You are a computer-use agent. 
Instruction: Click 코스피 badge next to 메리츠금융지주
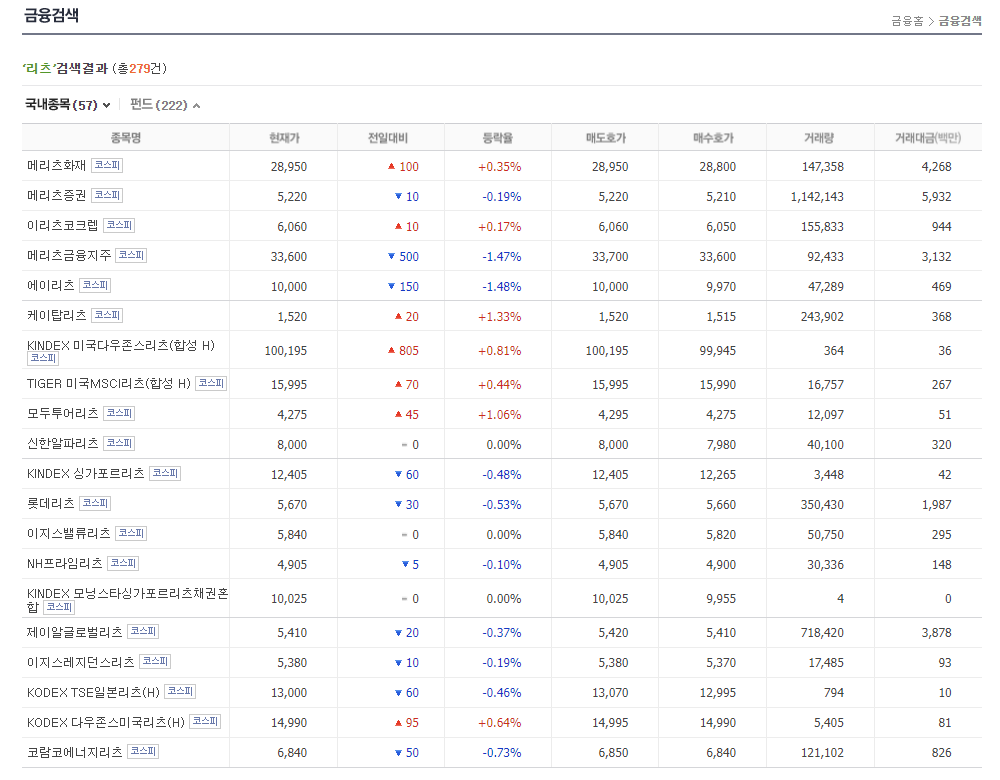pos(131,255)
